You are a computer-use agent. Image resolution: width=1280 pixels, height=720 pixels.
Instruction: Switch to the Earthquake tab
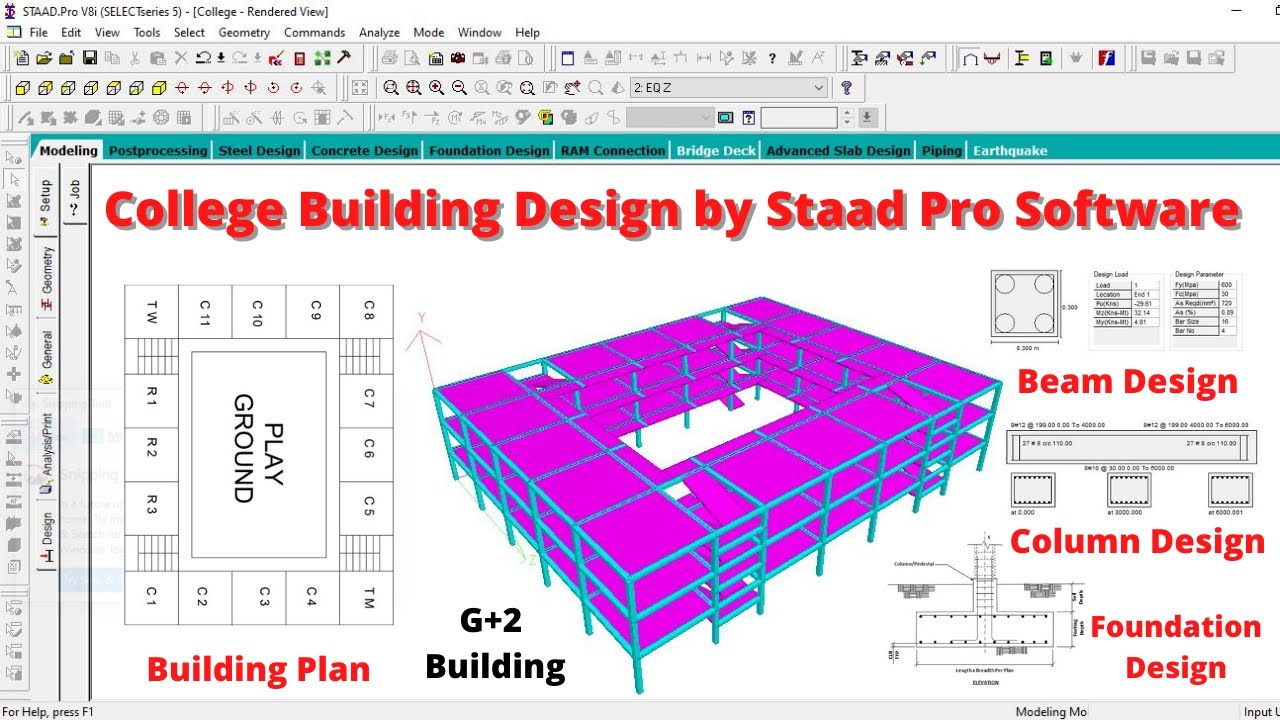pyautogui.click(x=1010, y=151)
